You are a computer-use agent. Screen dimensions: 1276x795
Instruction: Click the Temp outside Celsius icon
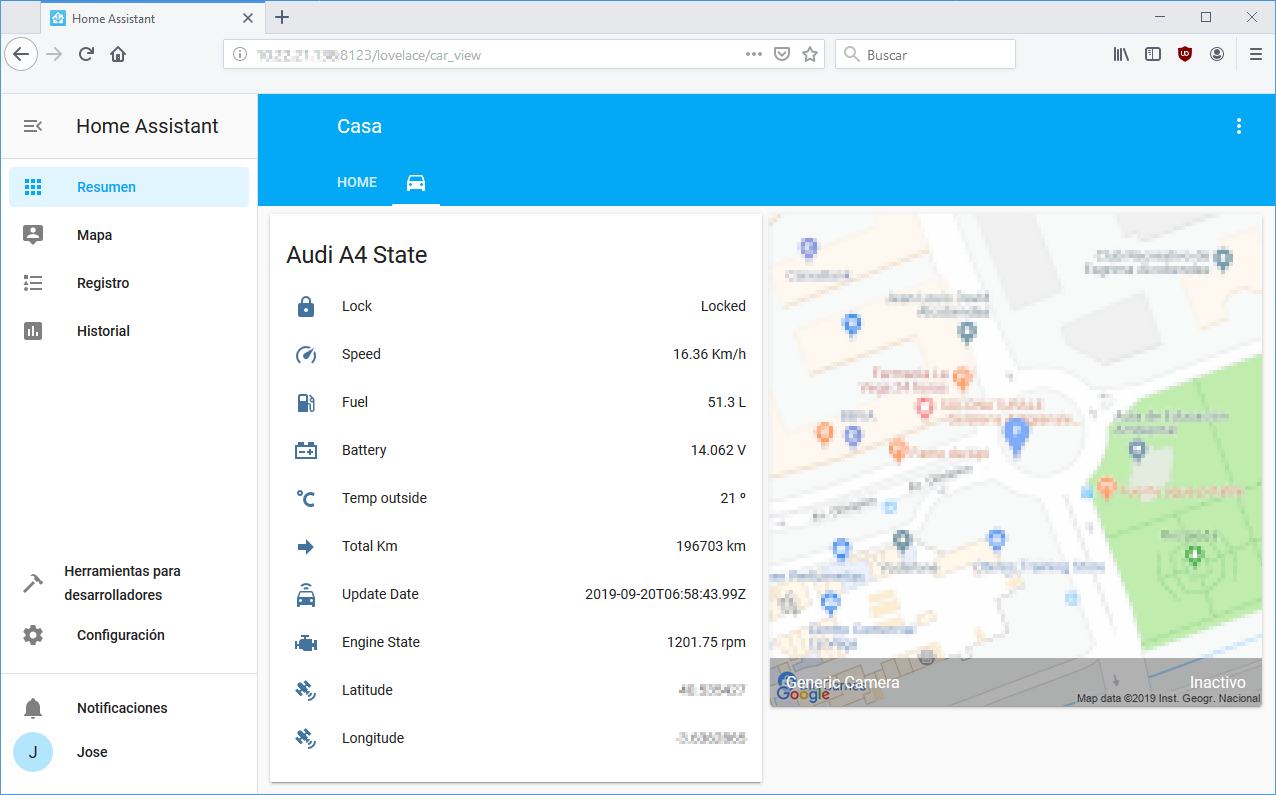(x=306, y=498)
